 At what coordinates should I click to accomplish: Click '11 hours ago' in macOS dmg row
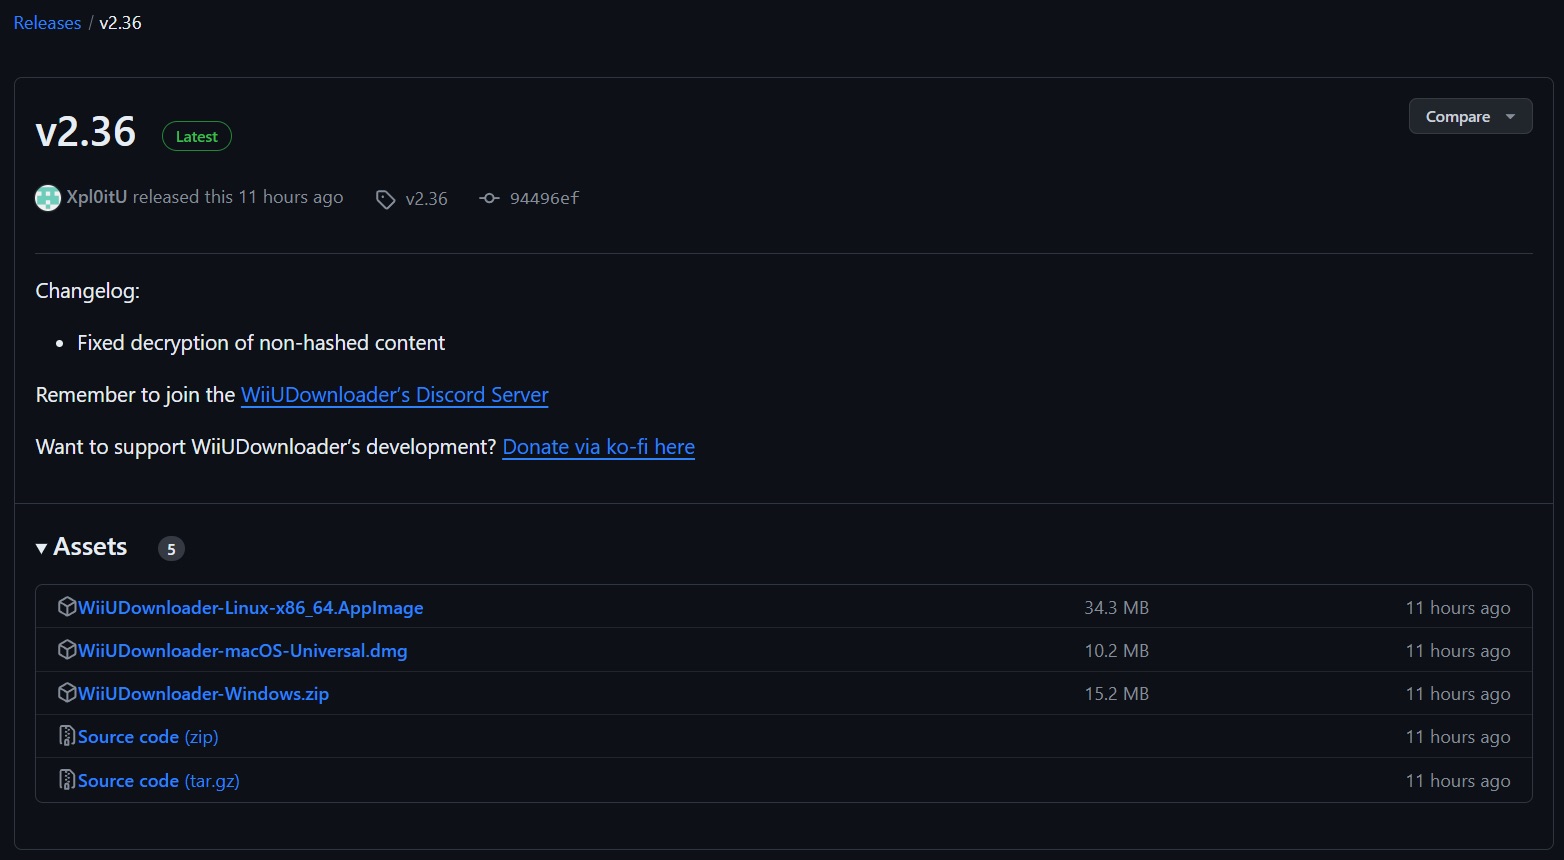point(1458,651)
